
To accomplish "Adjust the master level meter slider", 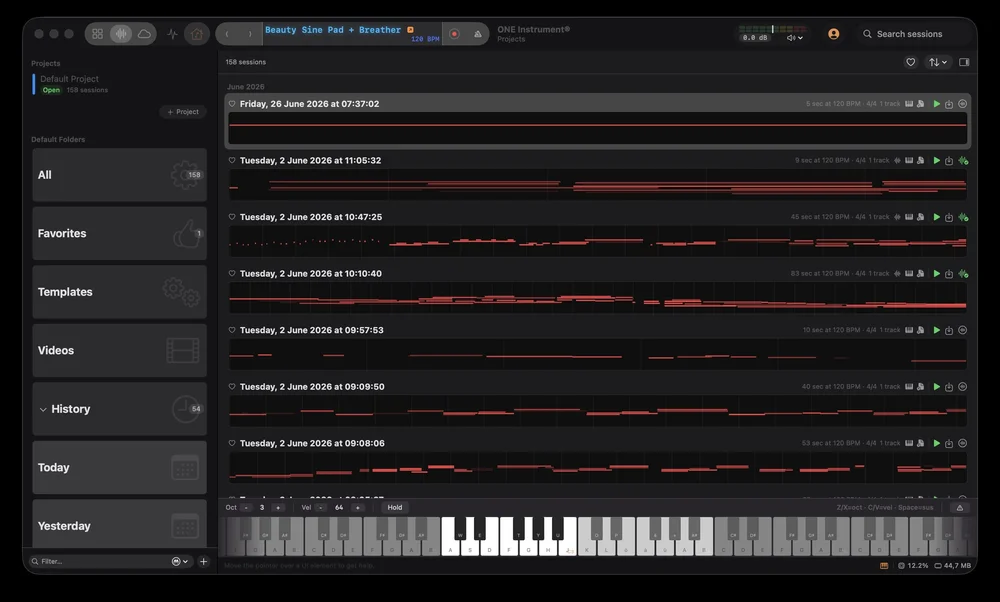I will 772,29.
